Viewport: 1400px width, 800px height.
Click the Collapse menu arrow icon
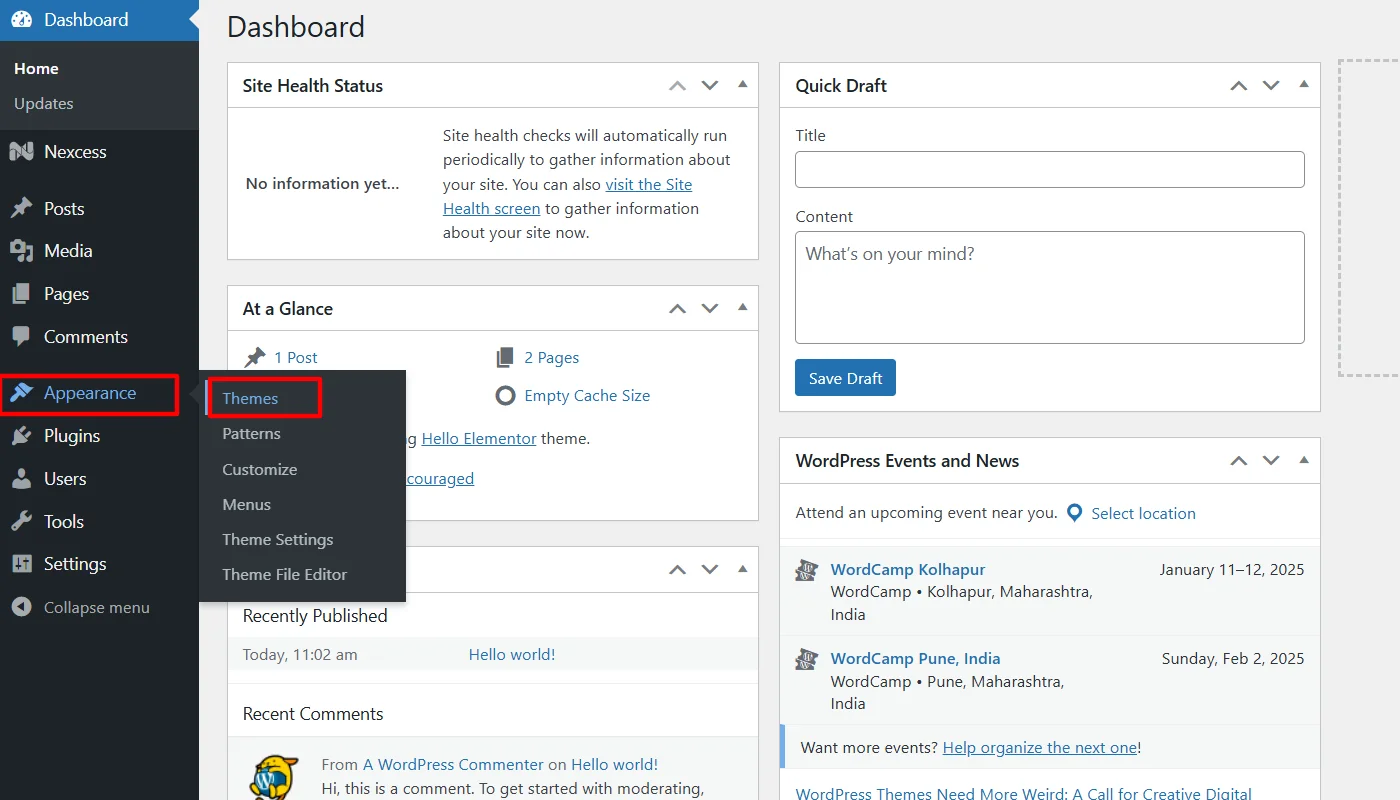[21, 607]
